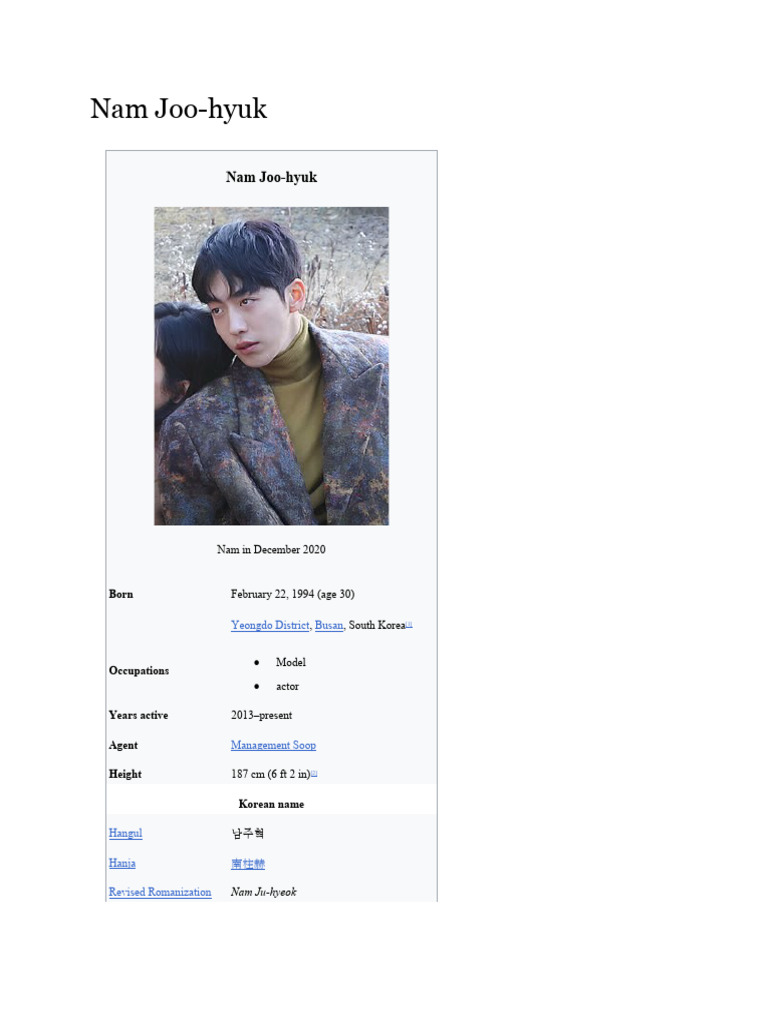Click the Hangul name text 남주혁

coord(248,833)
